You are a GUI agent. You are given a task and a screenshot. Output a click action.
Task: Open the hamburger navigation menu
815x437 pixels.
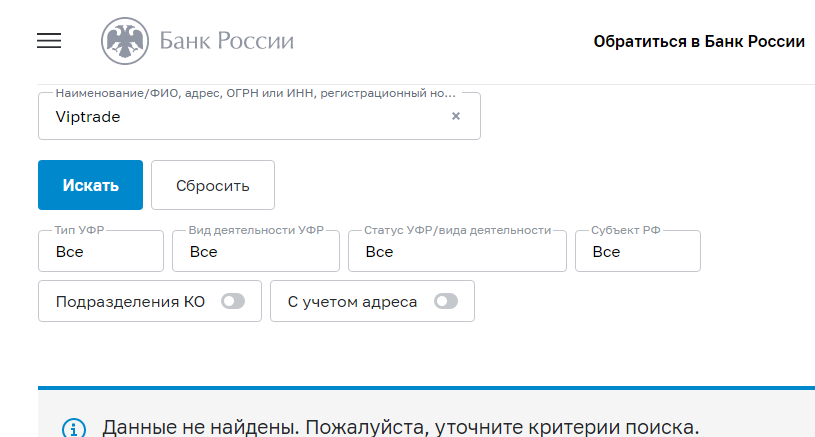point(49,41)
